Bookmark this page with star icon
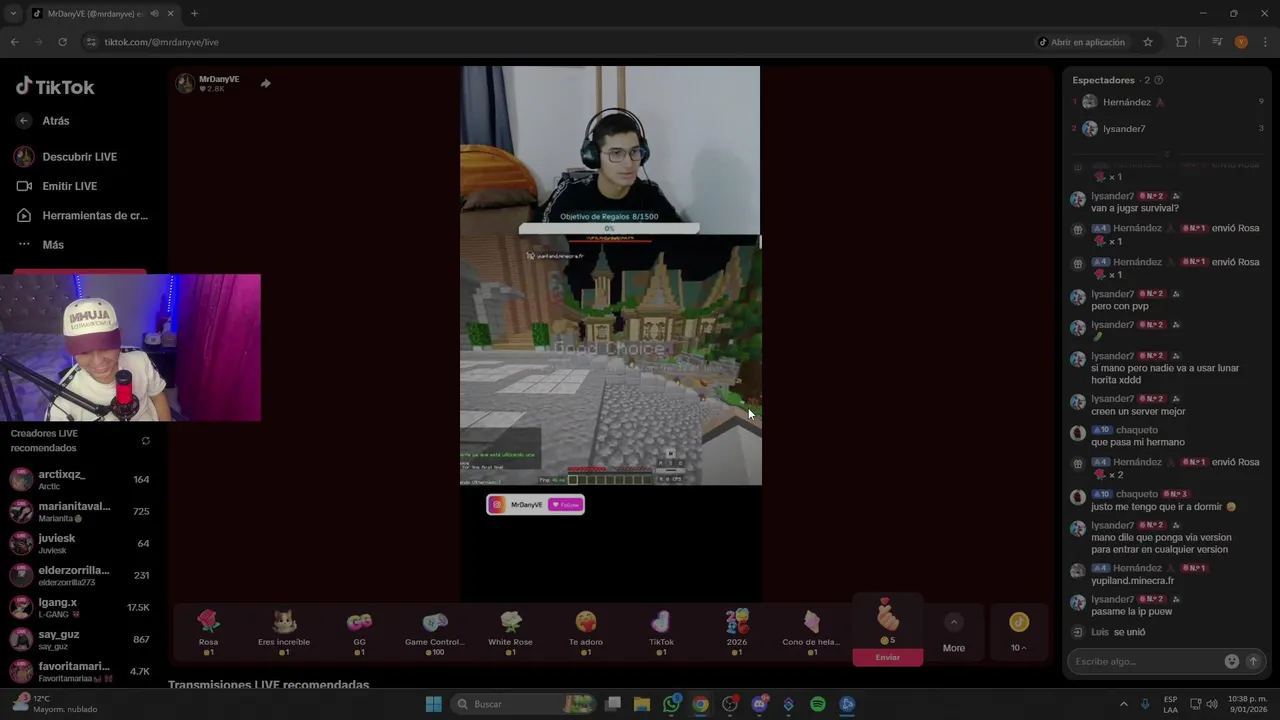 [1148, 42]
